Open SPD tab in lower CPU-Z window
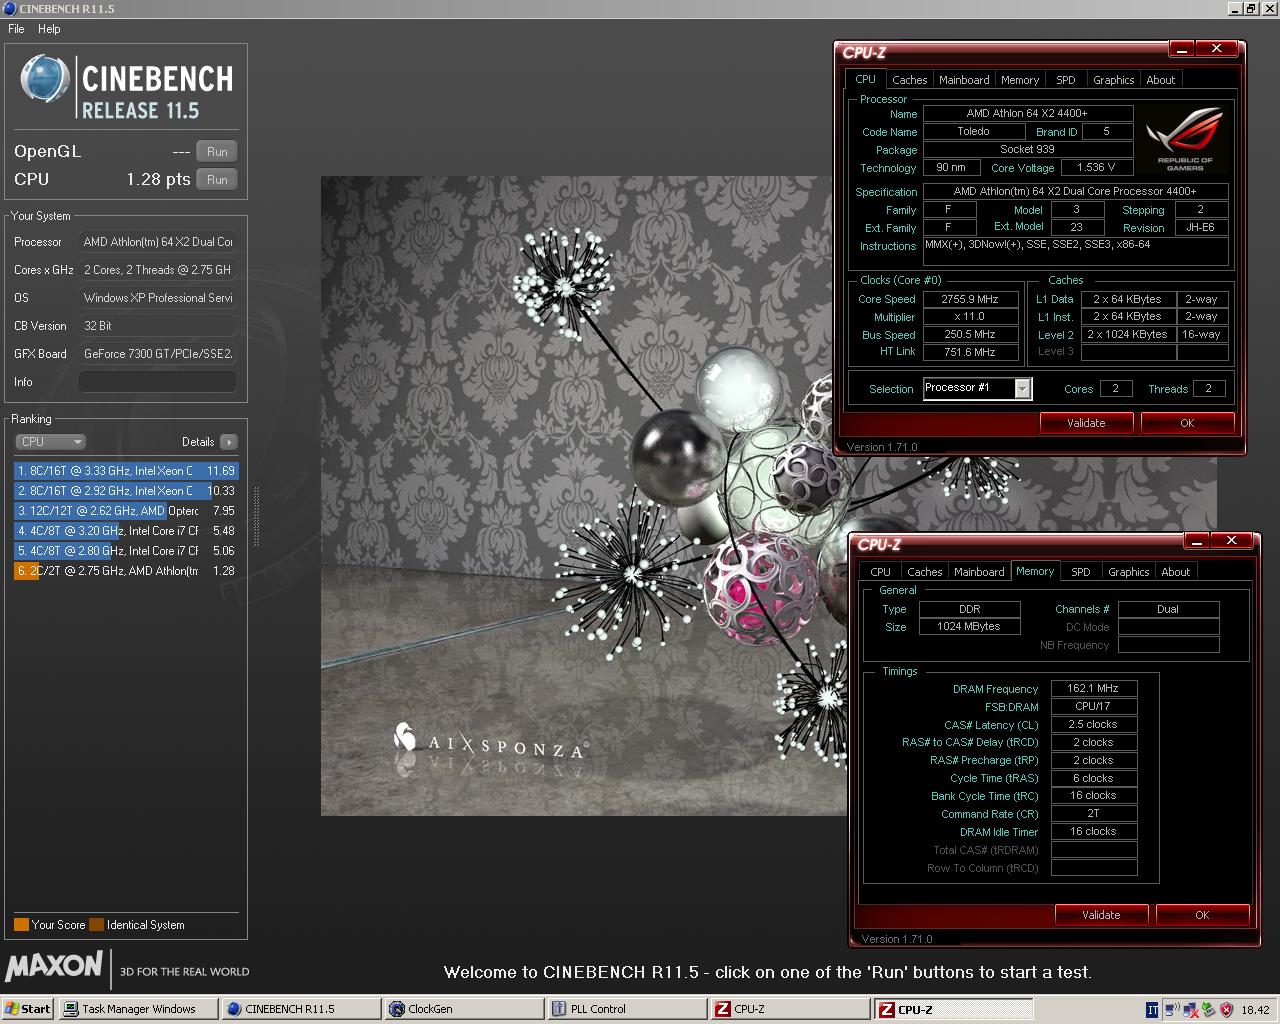This screenshot has width=1280, height=1024. tap(1081, 572)
